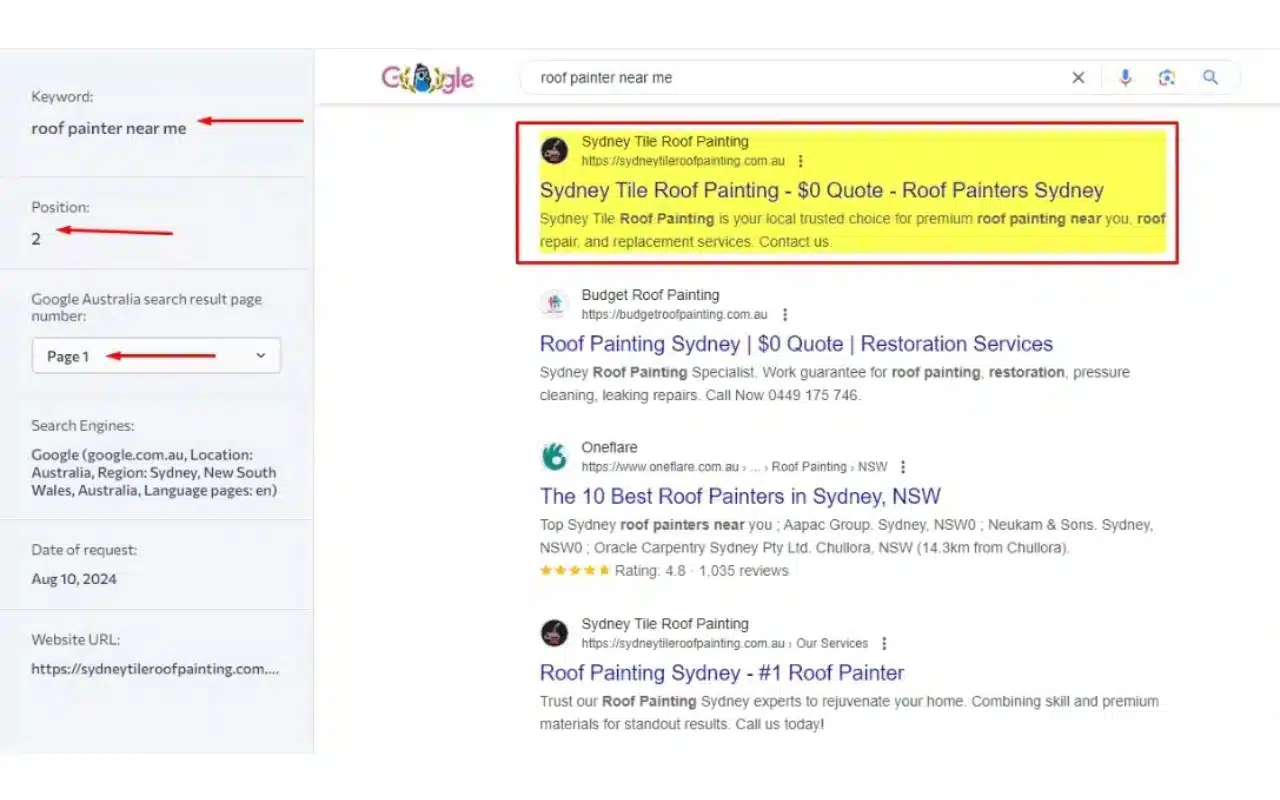
Task: Open three-dot menu beside Oneflare result URL
Action: coord(903,467)
